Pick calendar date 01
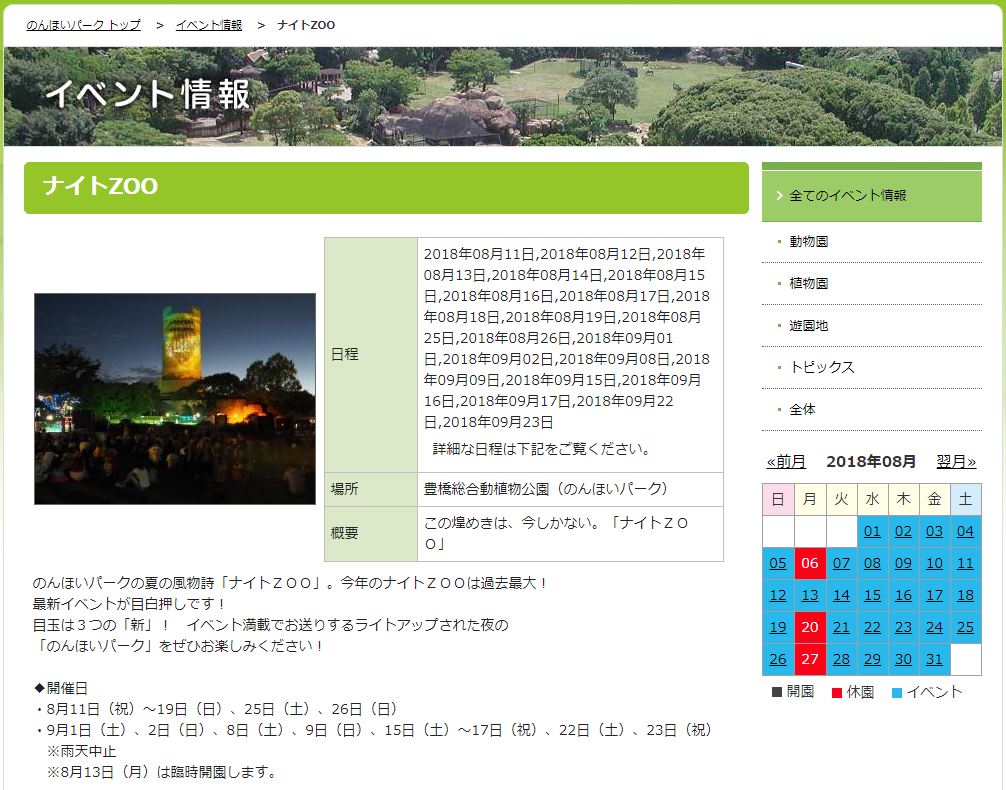This screenshot has width=1006, height=790. 872,531
